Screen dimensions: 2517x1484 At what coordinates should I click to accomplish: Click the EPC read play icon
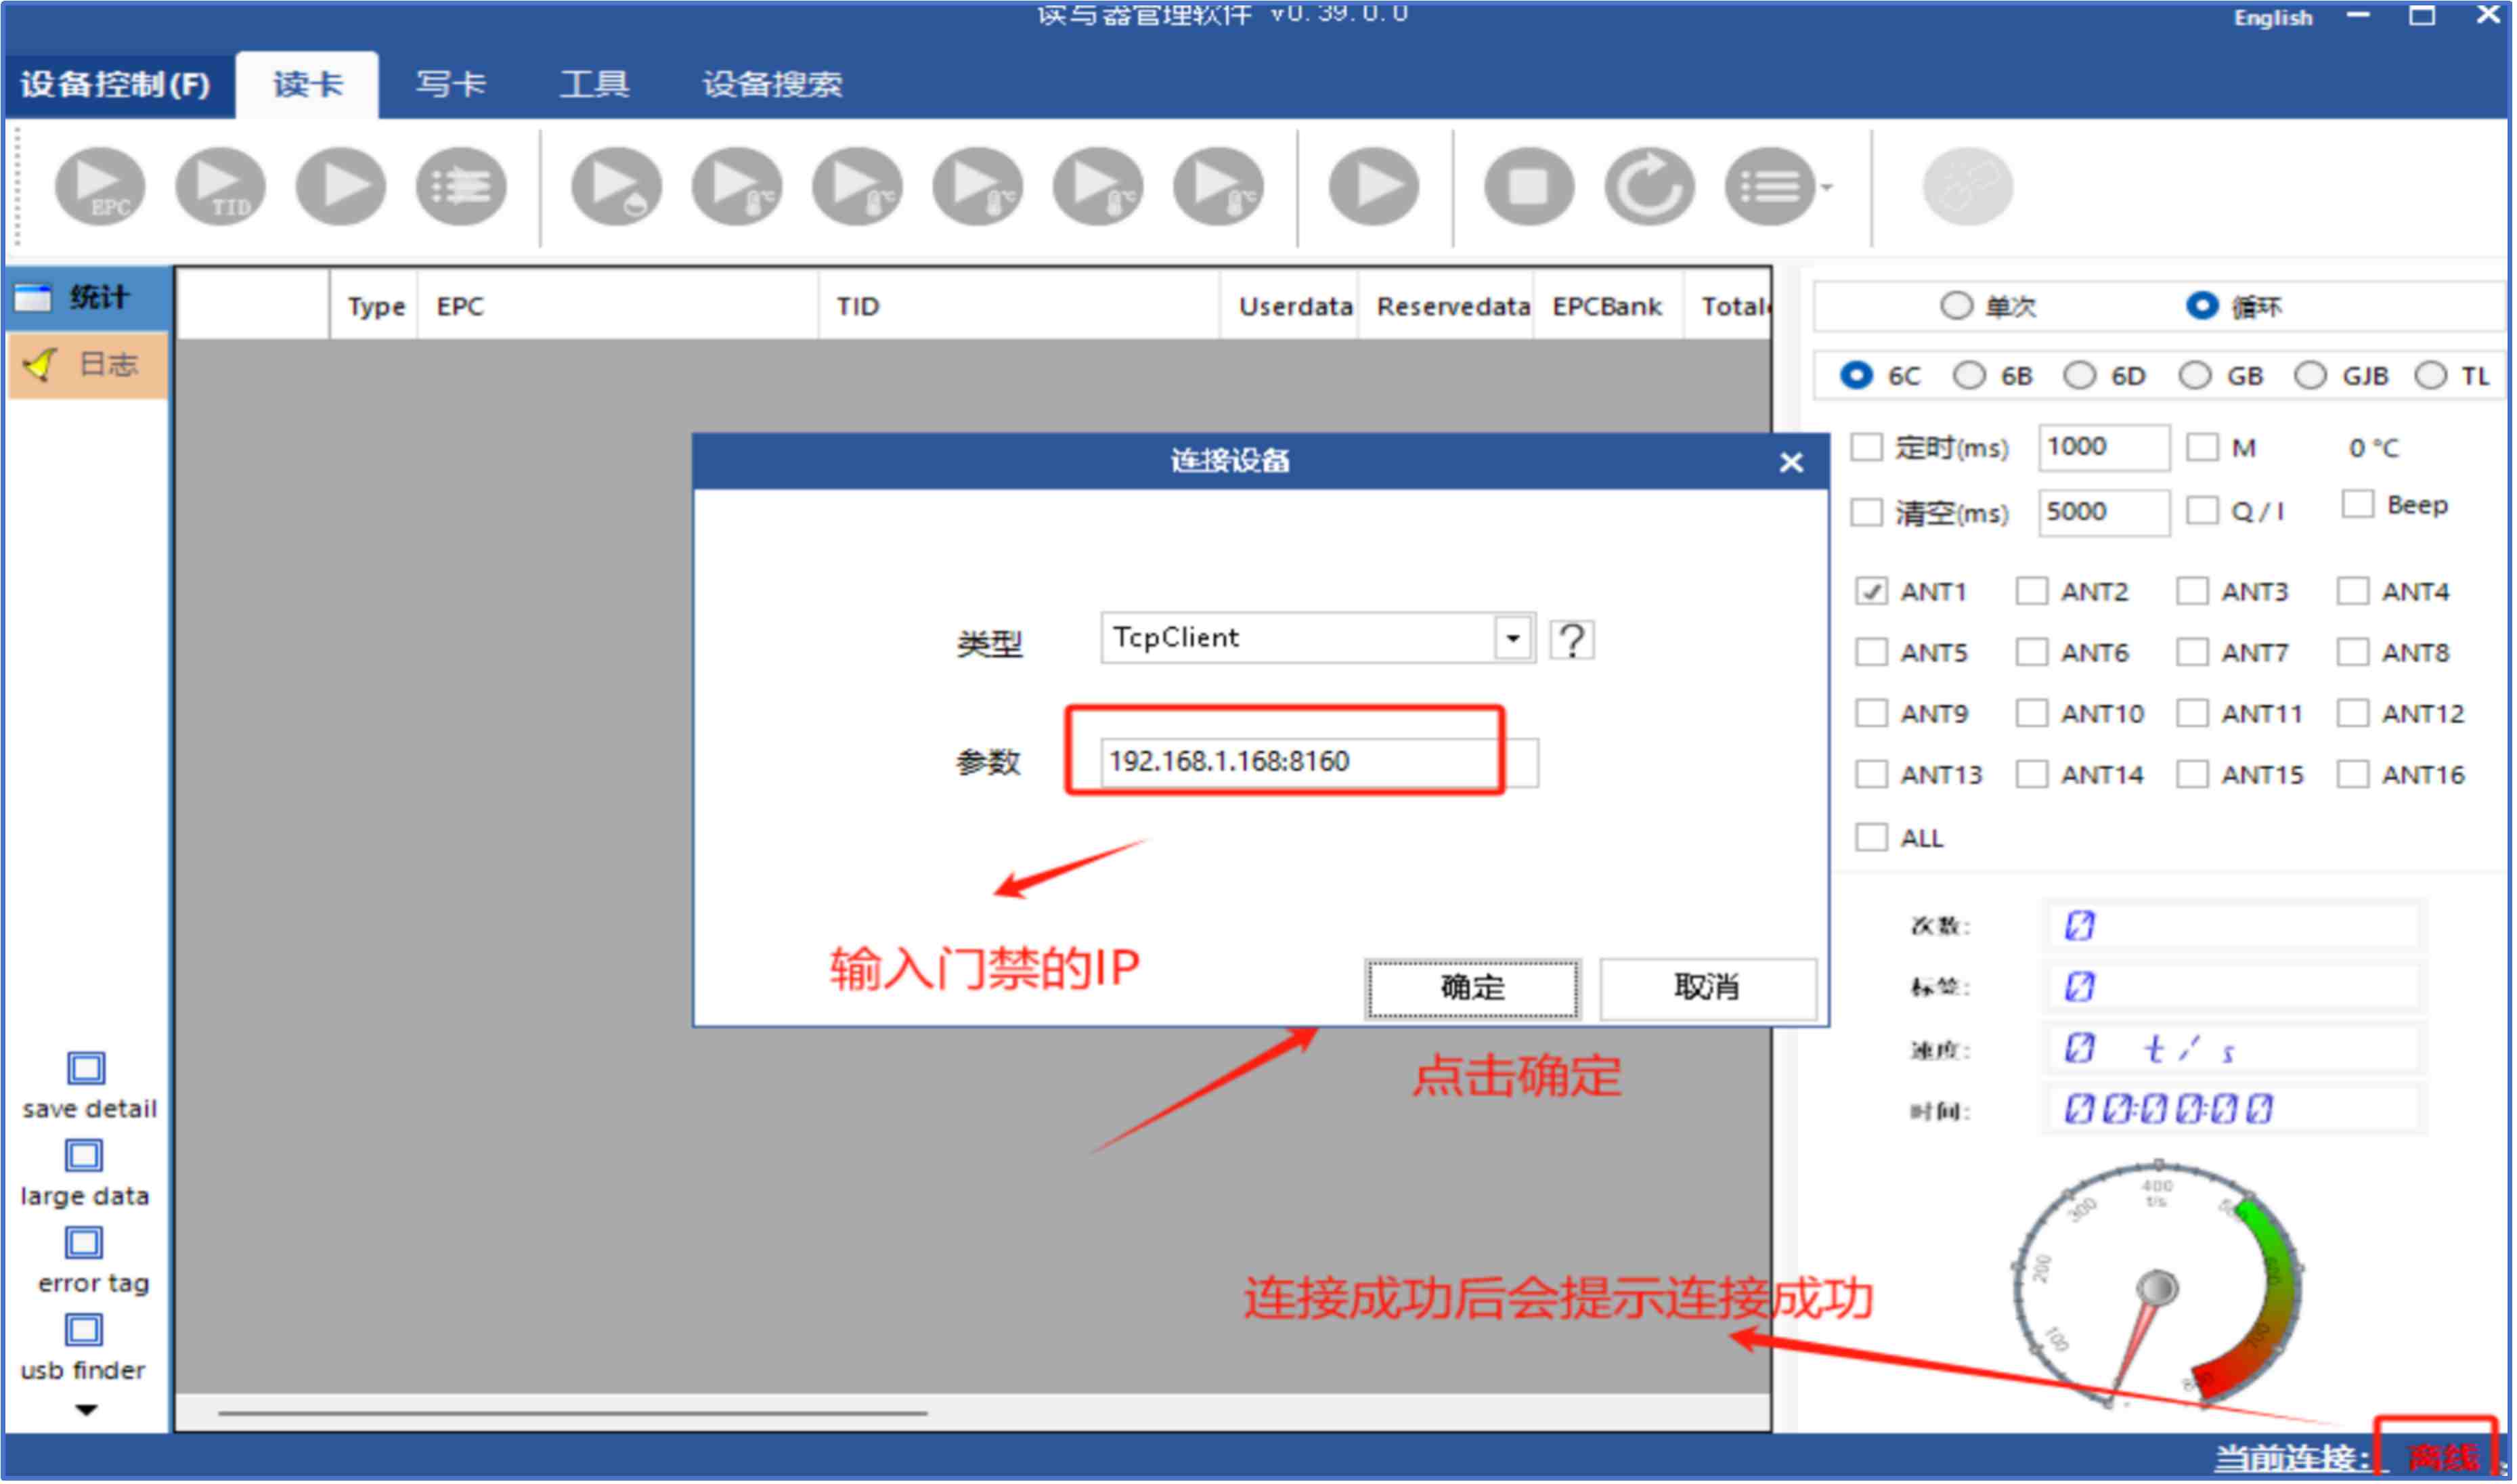pyautogui.click(x=99, y=187)
